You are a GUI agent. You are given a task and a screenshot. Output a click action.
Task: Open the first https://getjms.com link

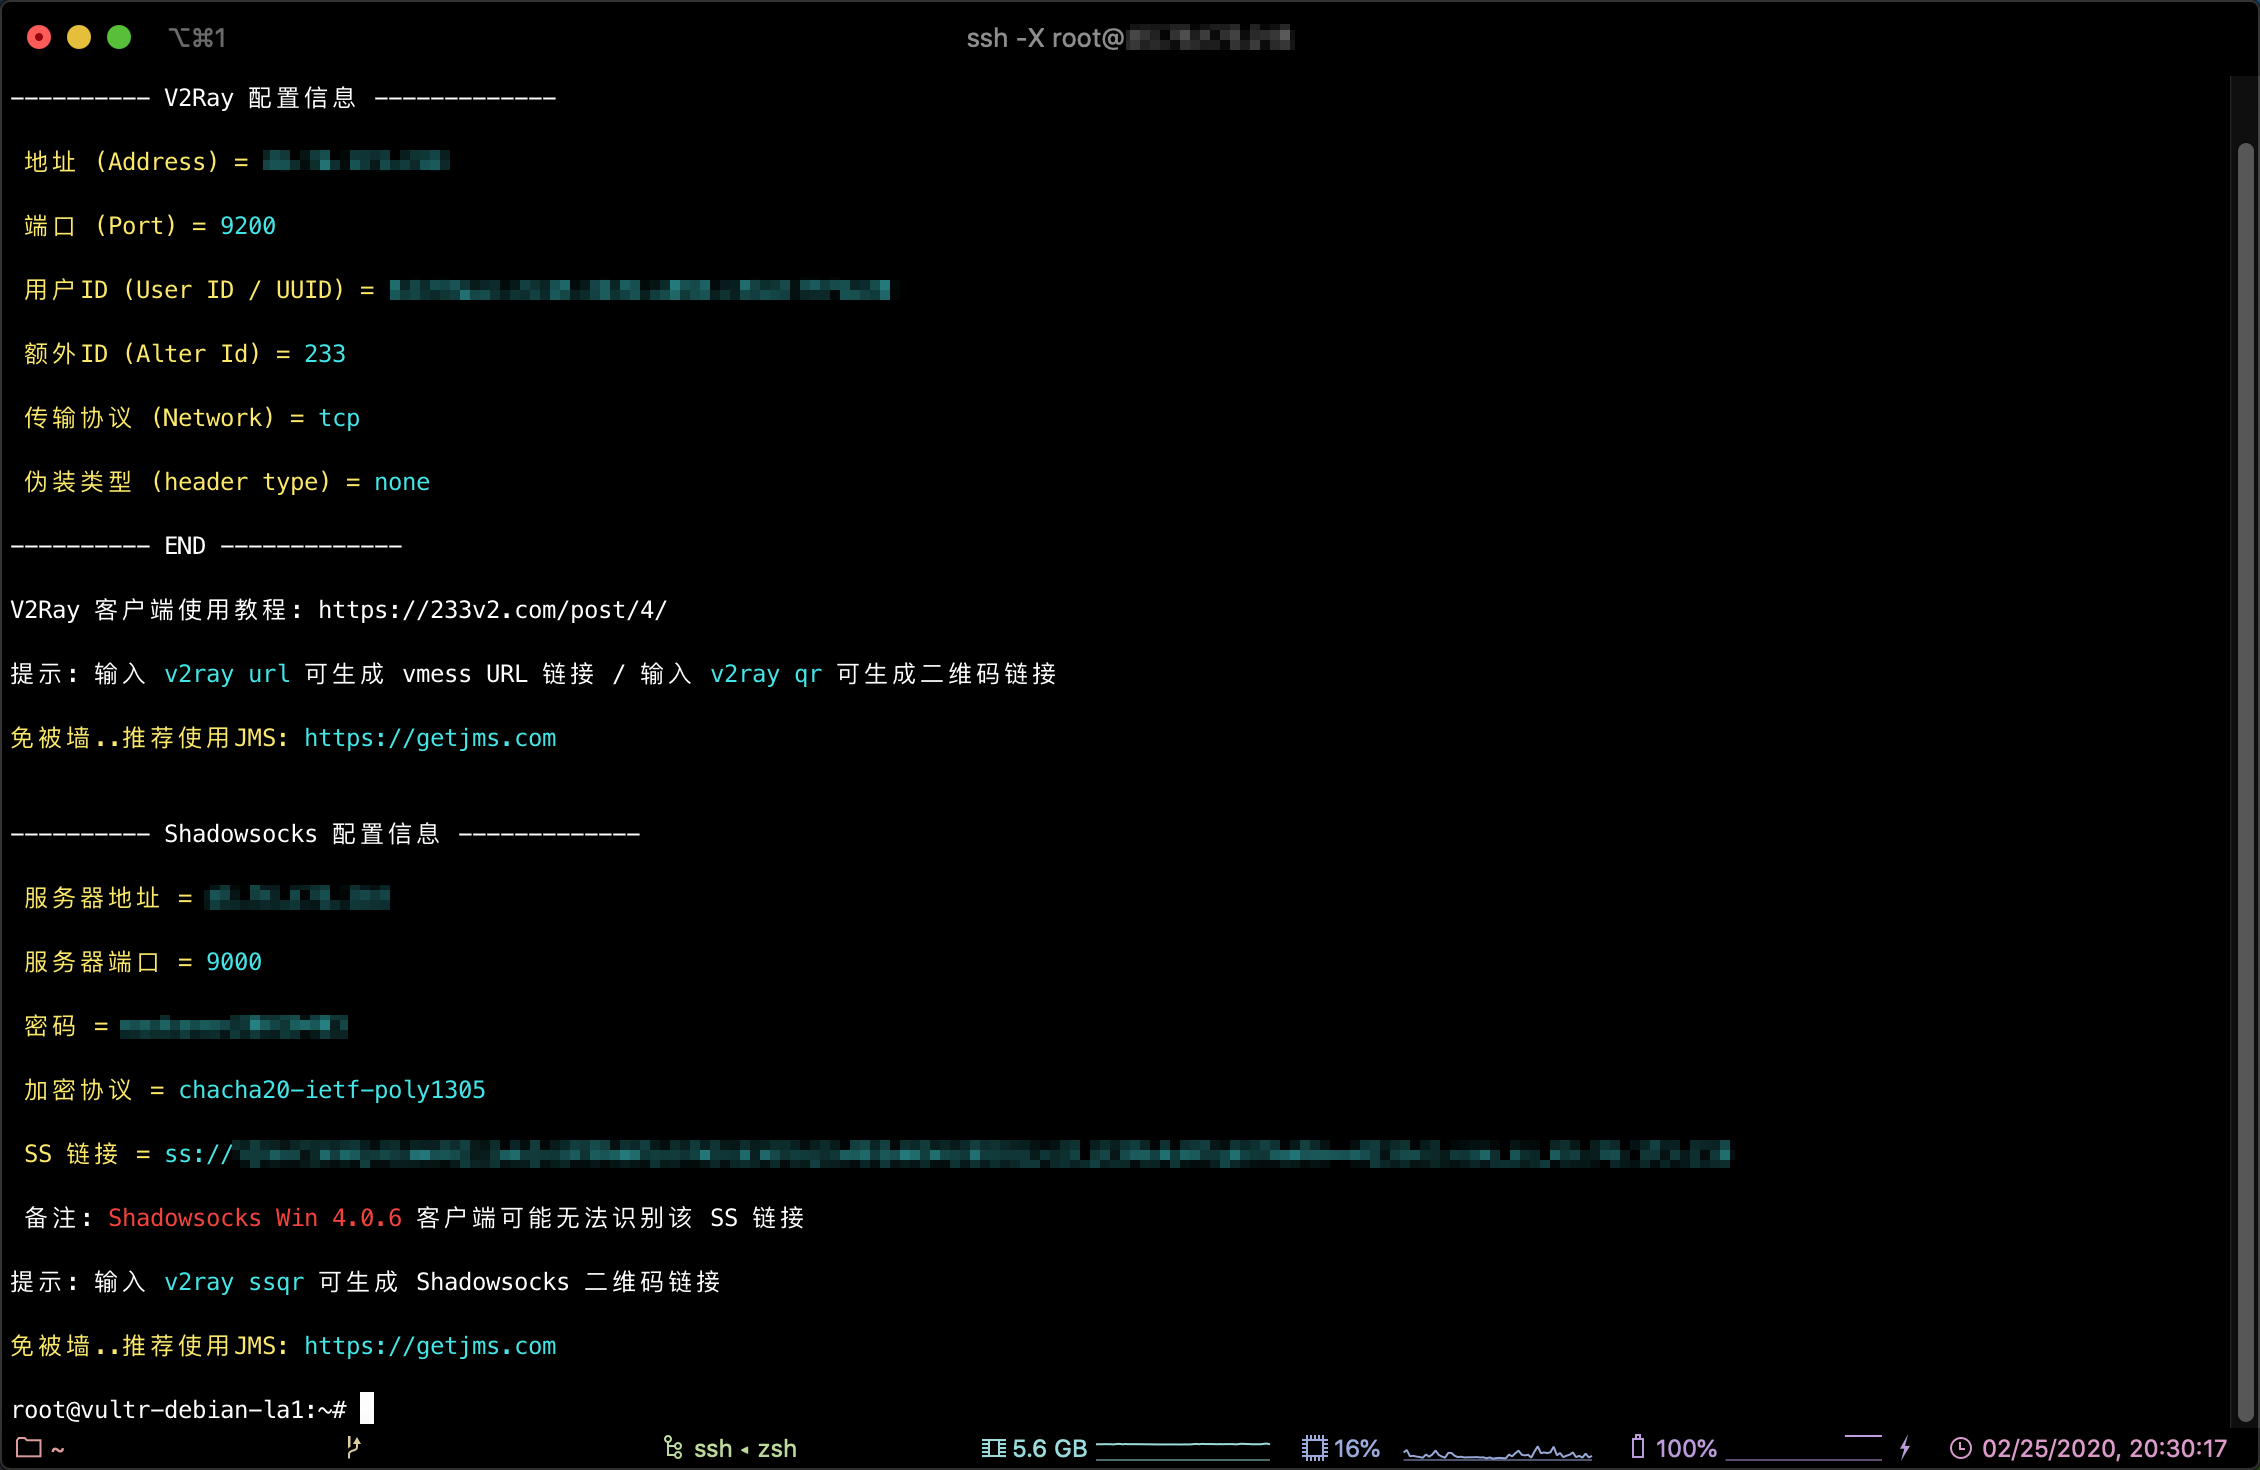coord(430,738)
